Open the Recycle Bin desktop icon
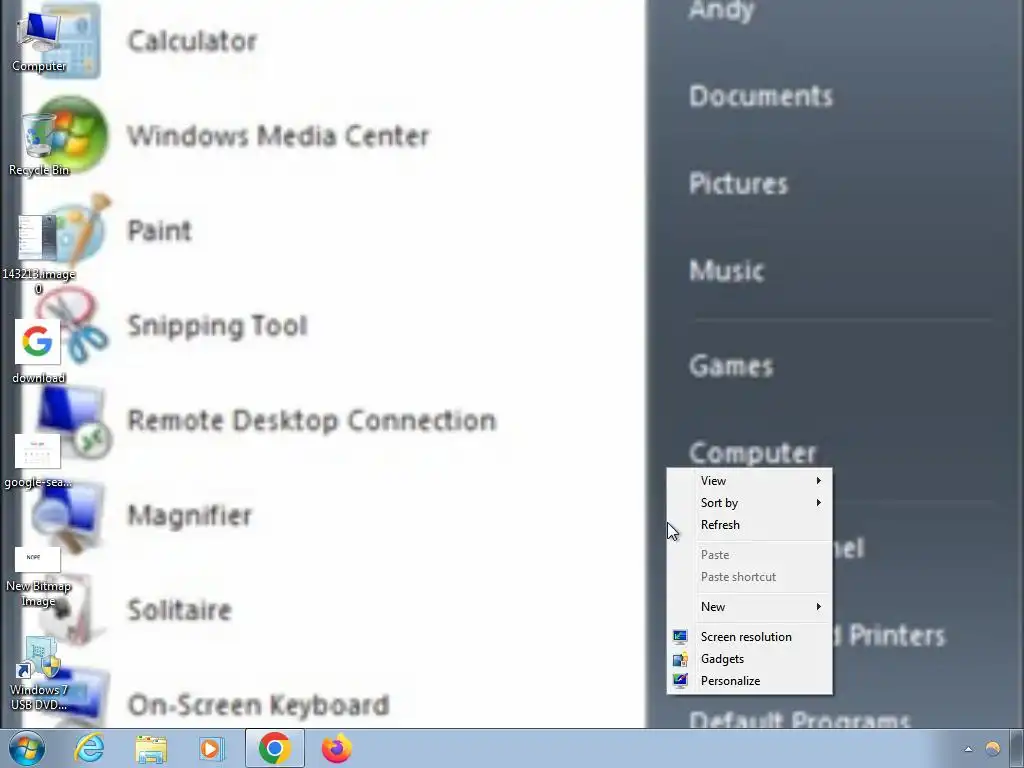The height and width of the screenshot is (768, 1024). coord(39,145)
